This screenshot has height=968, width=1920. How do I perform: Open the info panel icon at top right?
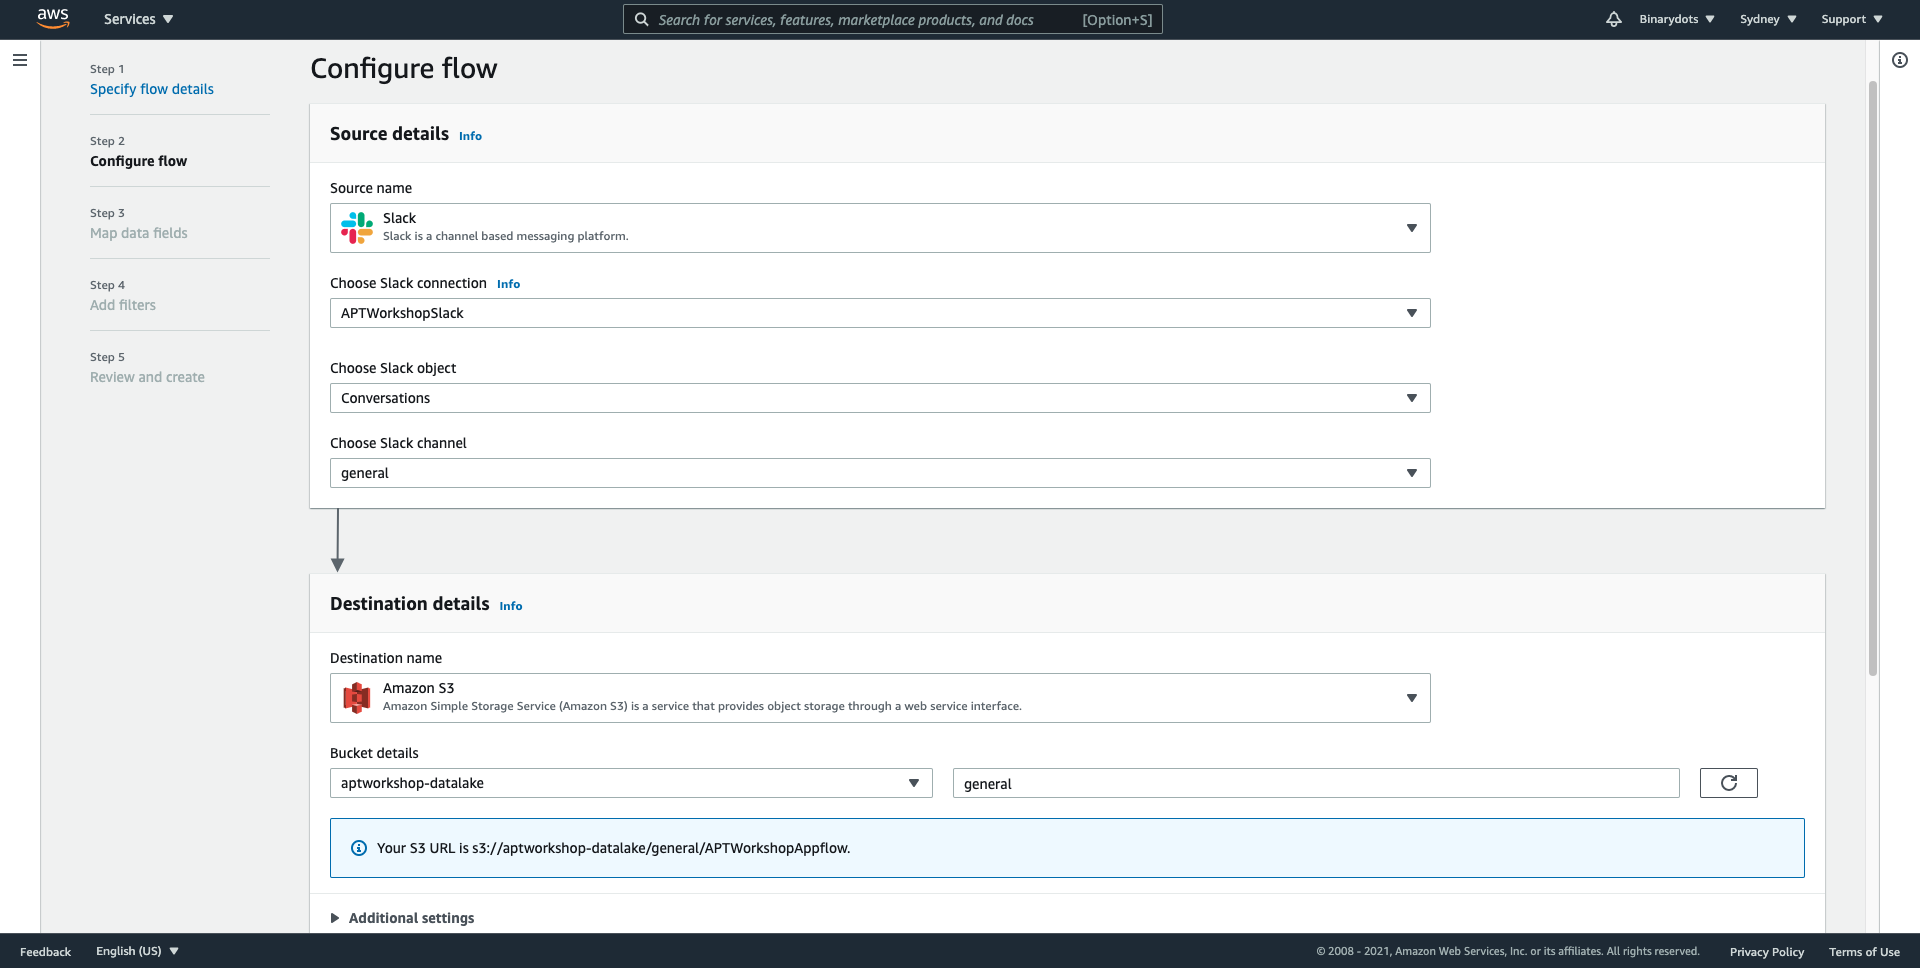coord(1899,60)
